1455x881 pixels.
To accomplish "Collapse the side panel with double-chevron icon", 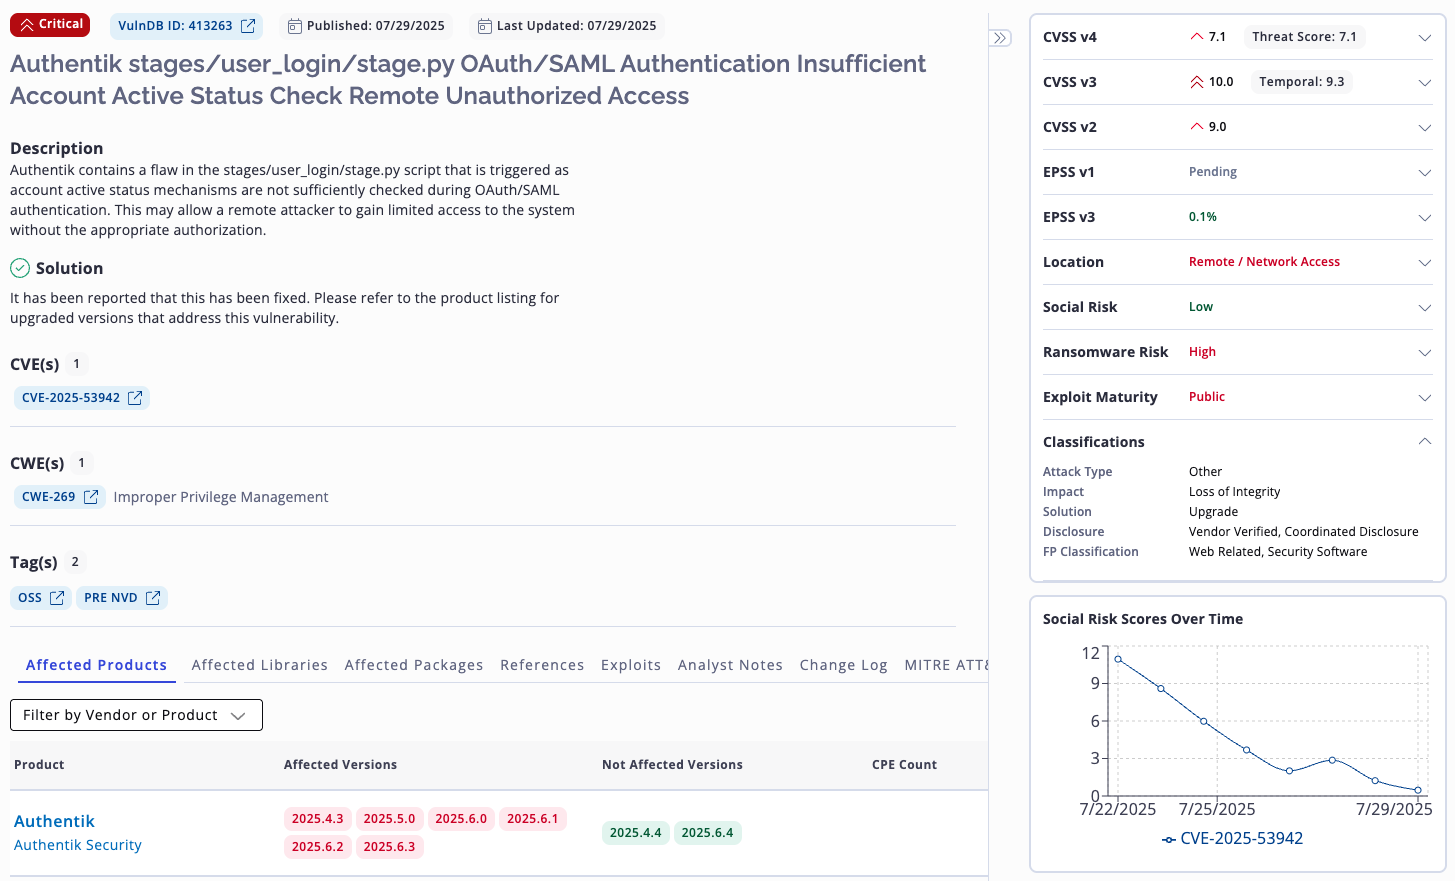I will click(1000, 38).
